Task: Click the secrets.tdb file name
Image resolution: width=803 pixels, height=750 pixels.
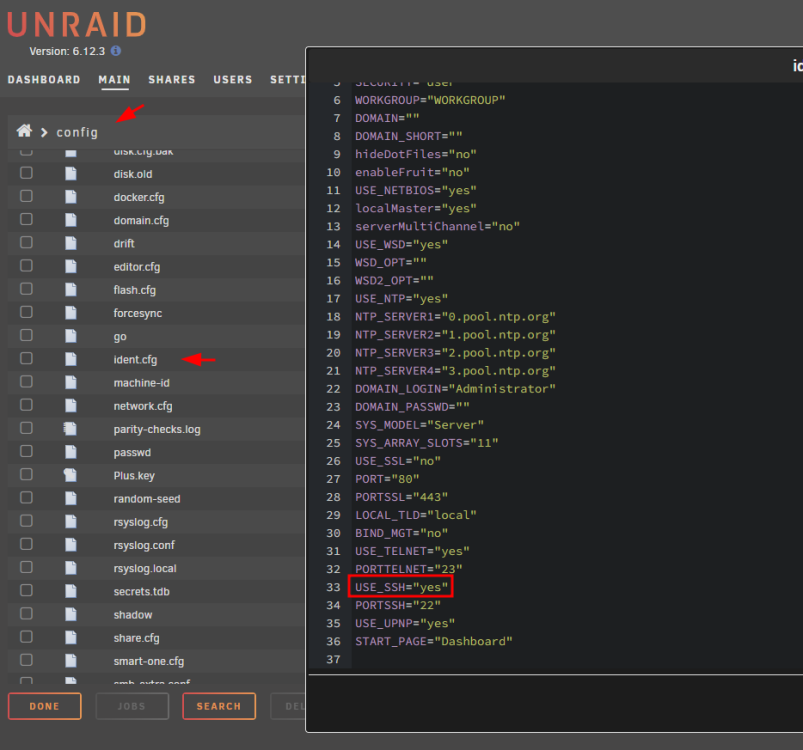Action: (x=141, y=592)
